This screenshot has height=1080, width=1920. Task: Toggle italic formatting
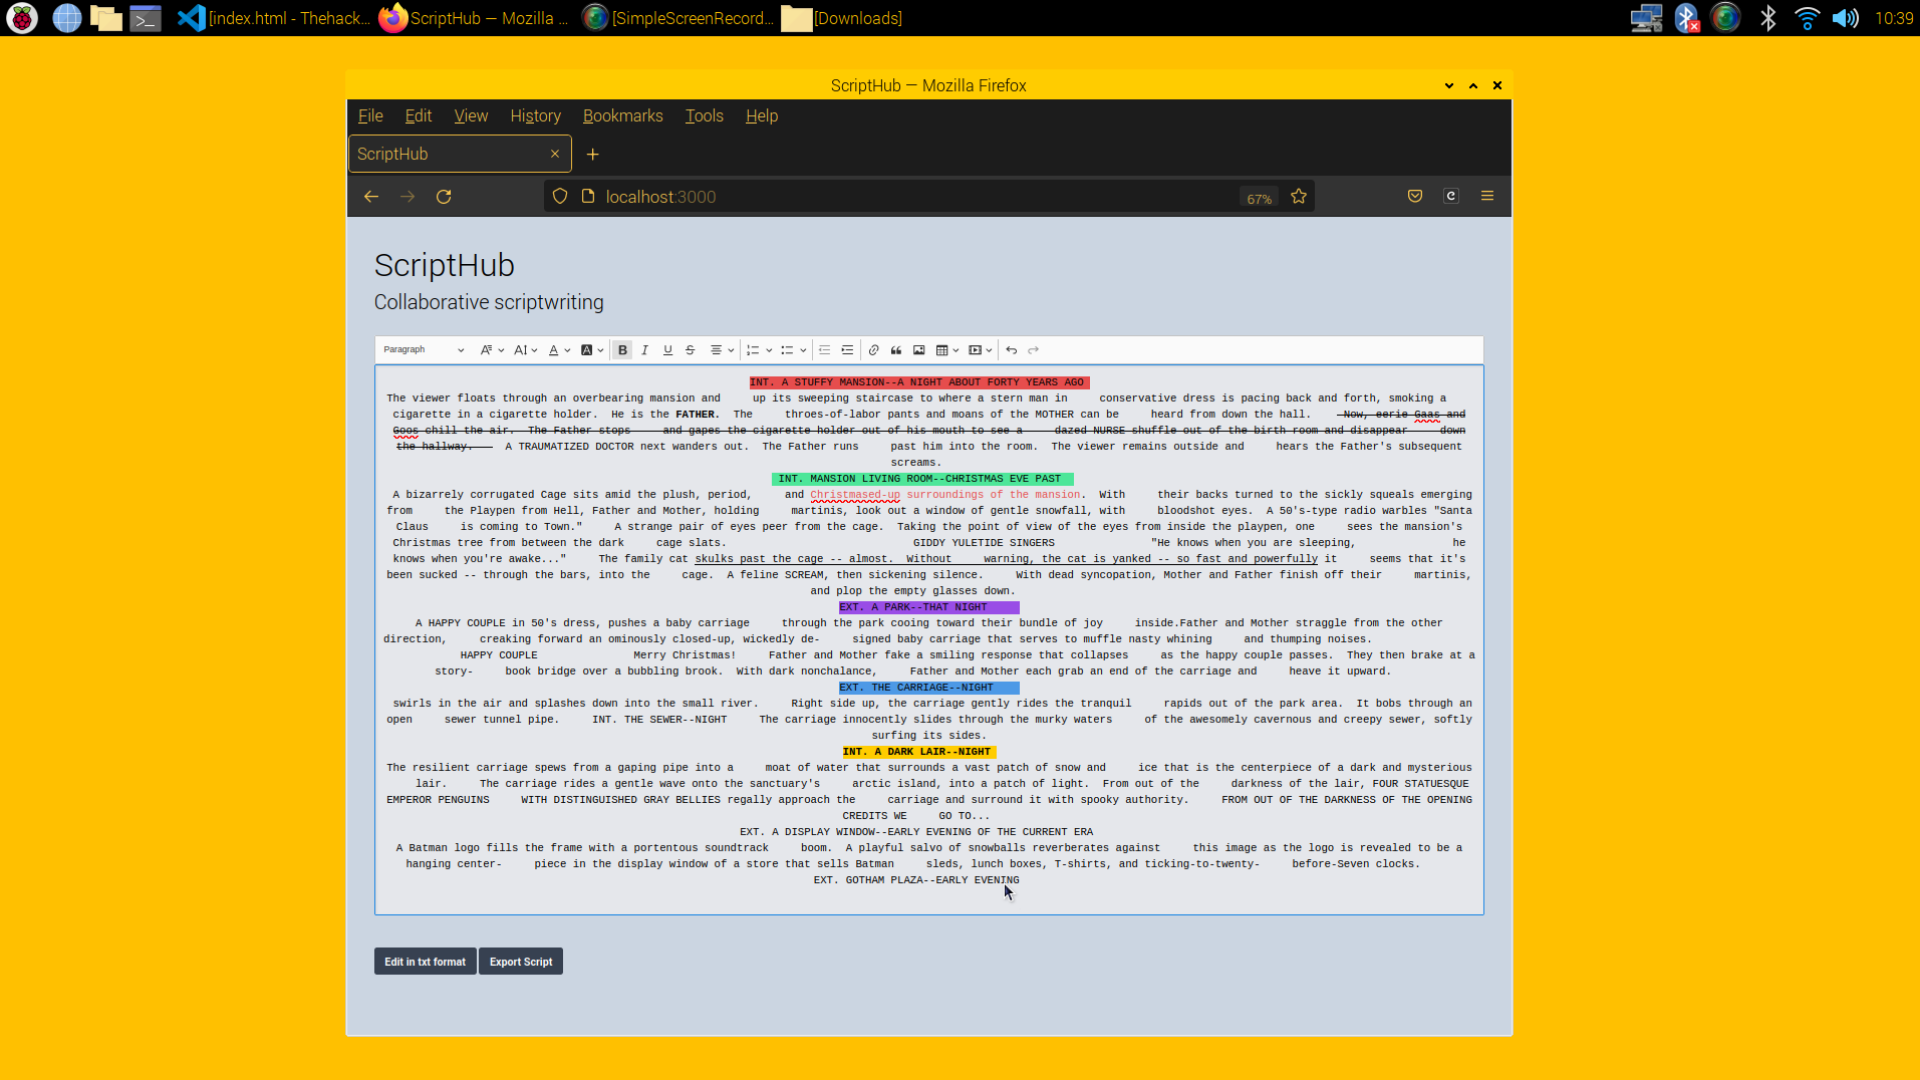[x=645, y=350]
